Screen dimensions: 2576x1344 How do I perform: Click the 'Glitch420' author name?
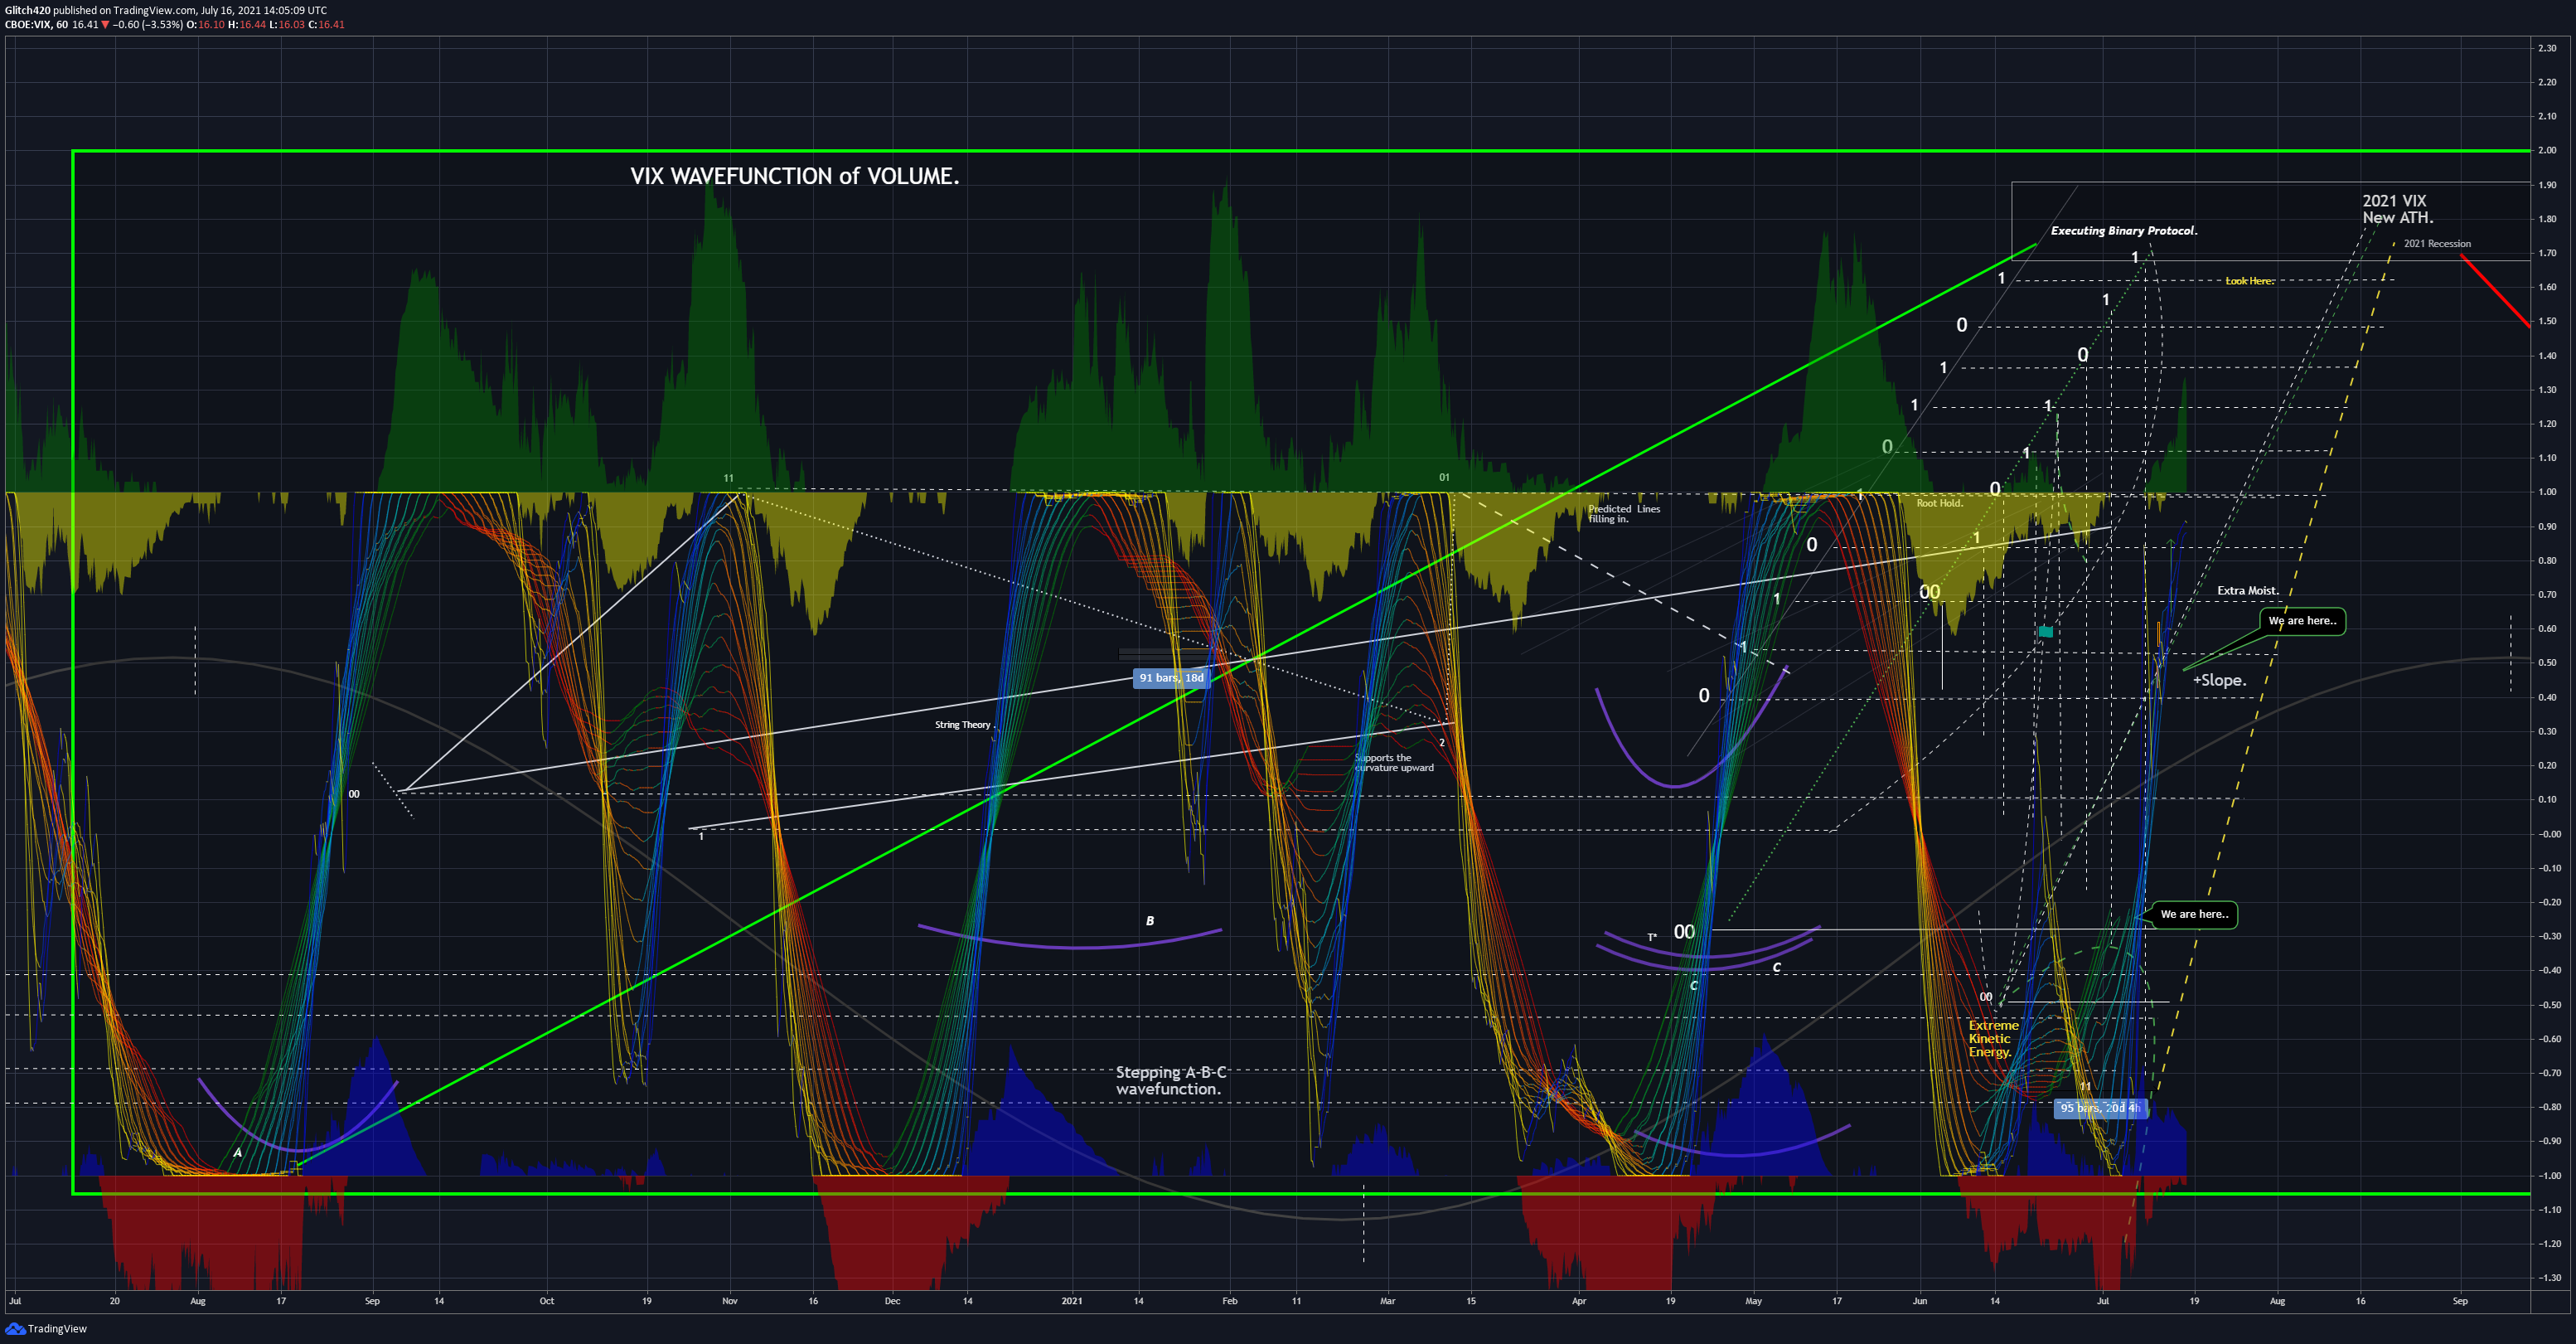(x=27, y=10)
